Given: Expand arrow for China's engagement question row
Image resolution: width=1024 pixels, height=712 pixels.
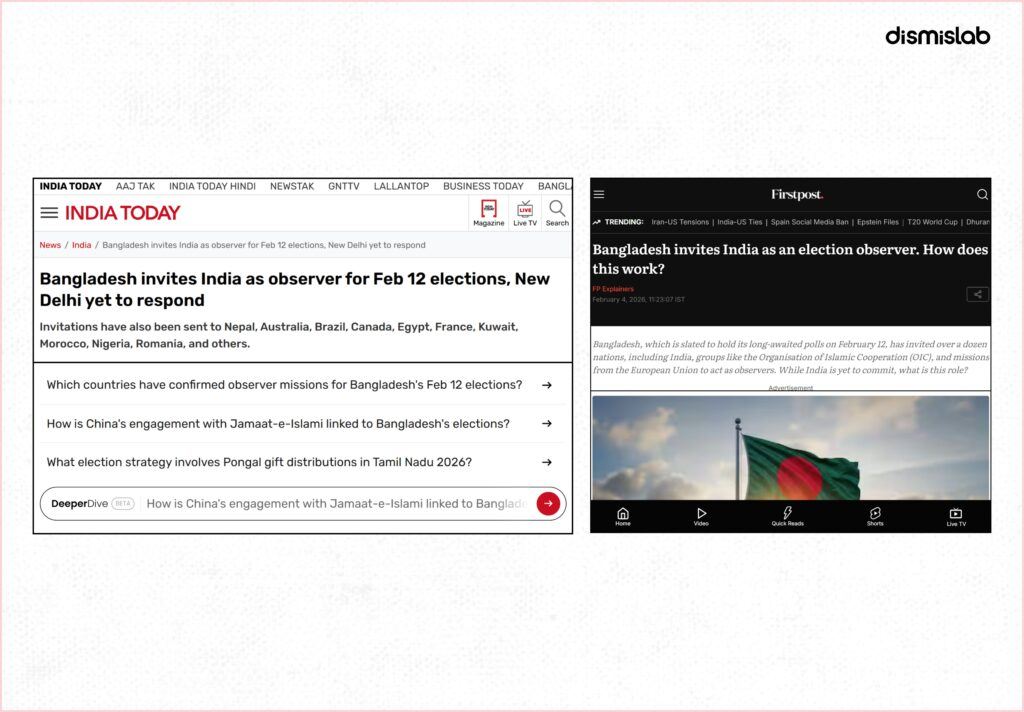Looking at the screenshot, I should [547, 424].
